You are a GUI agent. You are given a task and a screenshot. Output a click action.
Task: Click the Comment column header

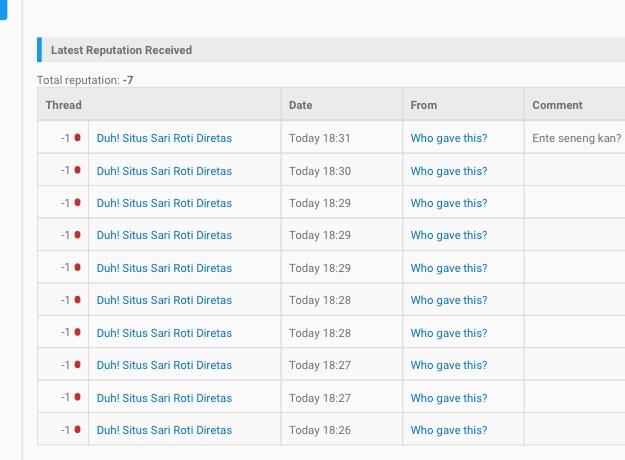557,105
